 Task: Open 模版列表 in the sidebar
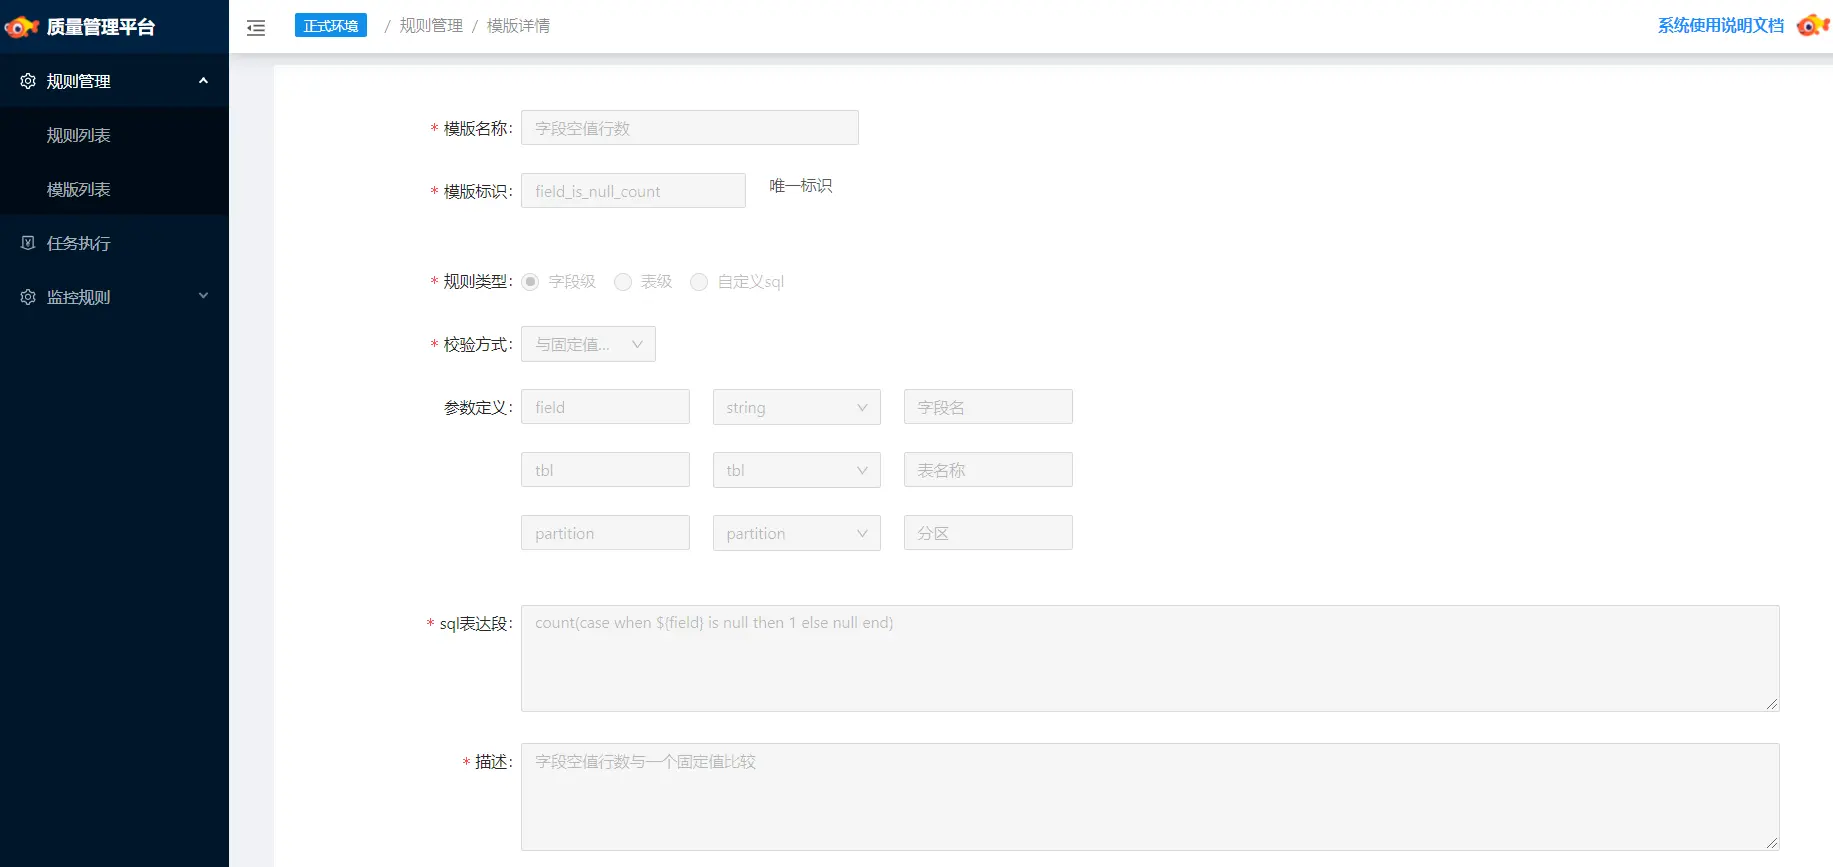[79, 189]
